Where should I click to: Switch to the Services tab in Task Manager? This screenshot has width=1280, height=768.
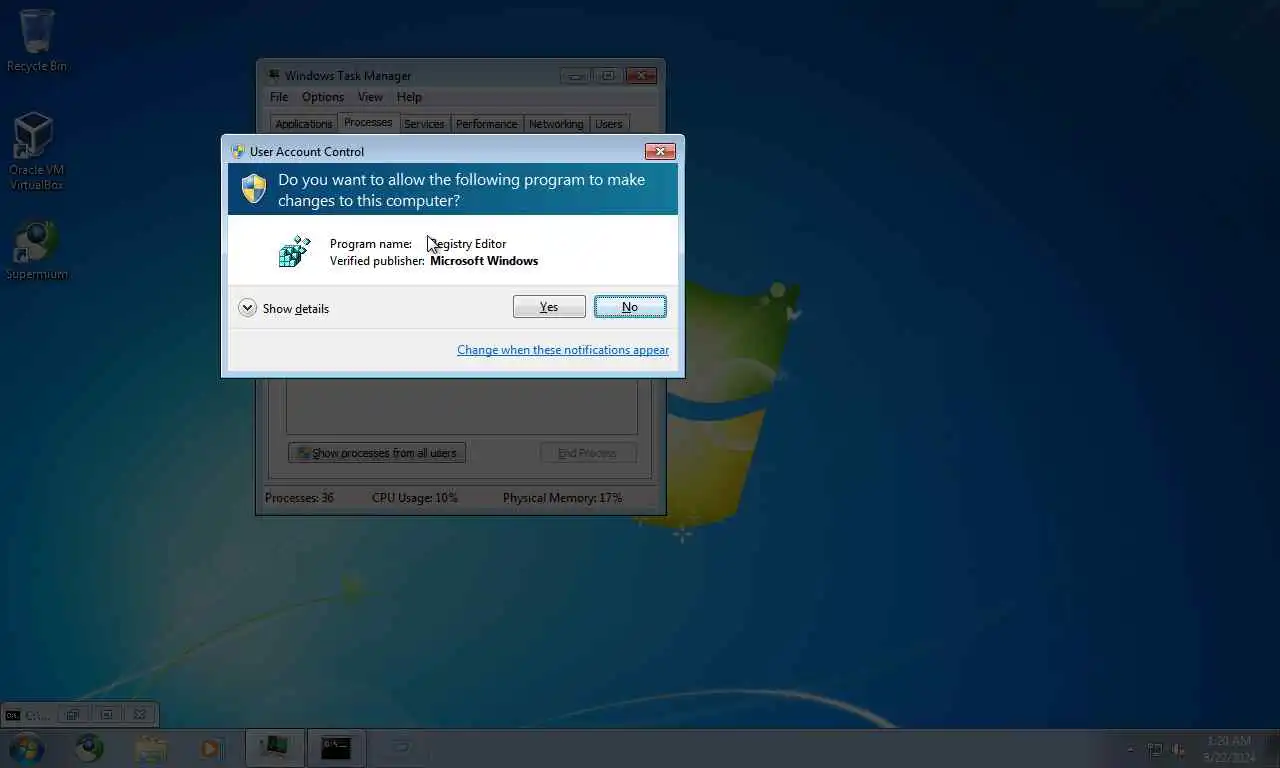pyautogui.click(x=424, y=124)
